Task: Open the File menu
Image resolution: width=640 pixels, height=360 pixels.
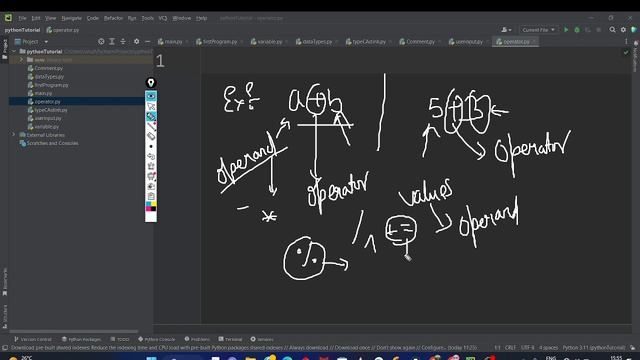Action: pyautogui.click(x=22, y=18)
